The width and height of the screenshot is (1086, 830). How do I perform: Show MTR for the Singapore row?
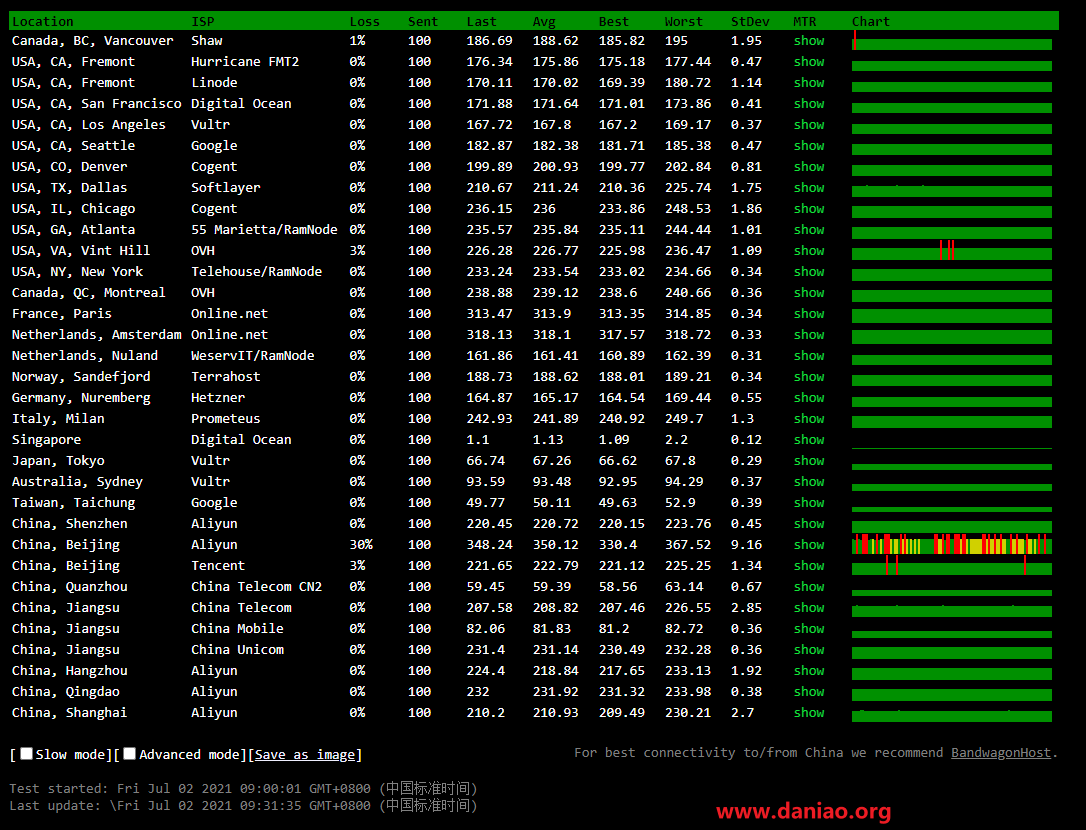(x=809, y=440)
